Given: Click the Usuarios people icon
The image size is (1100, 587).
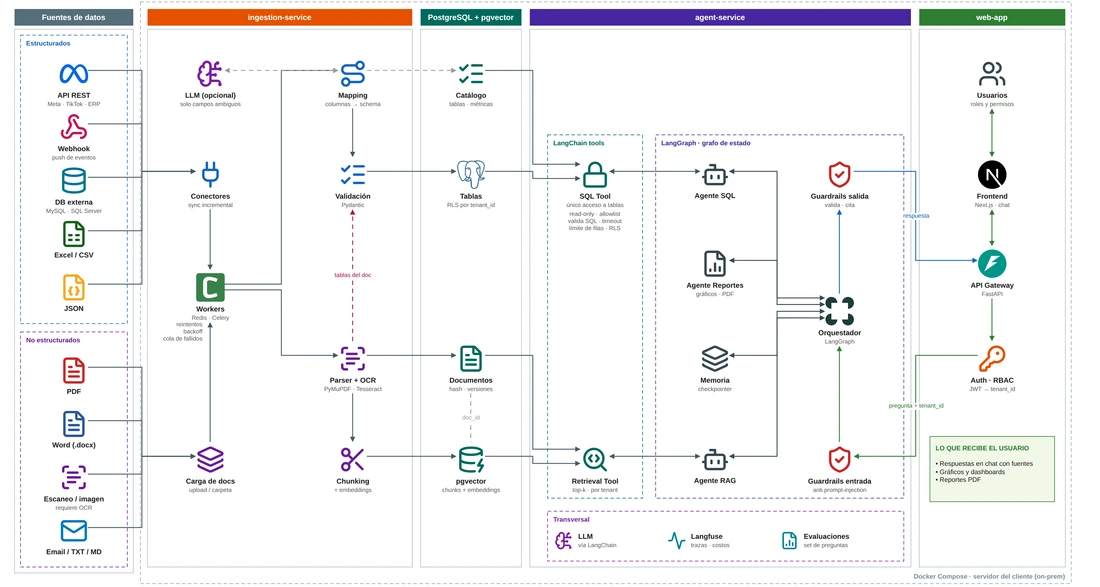Looking at the screenshot, I should [x=991, y=74].
